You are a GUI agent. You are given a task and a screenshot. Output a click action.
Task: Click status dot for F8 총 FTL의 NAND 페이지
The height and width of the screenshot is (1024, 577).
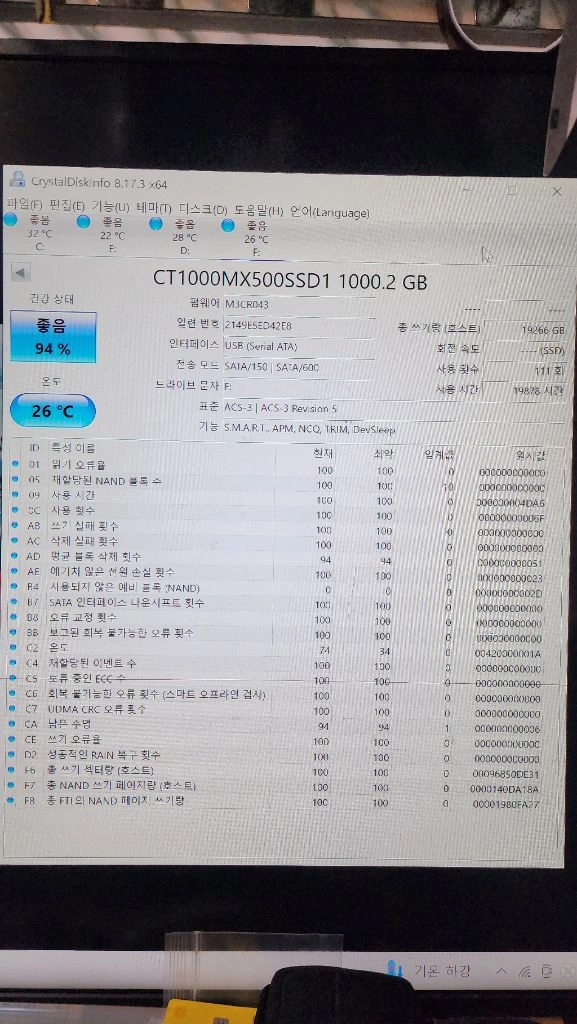point(12,799)
